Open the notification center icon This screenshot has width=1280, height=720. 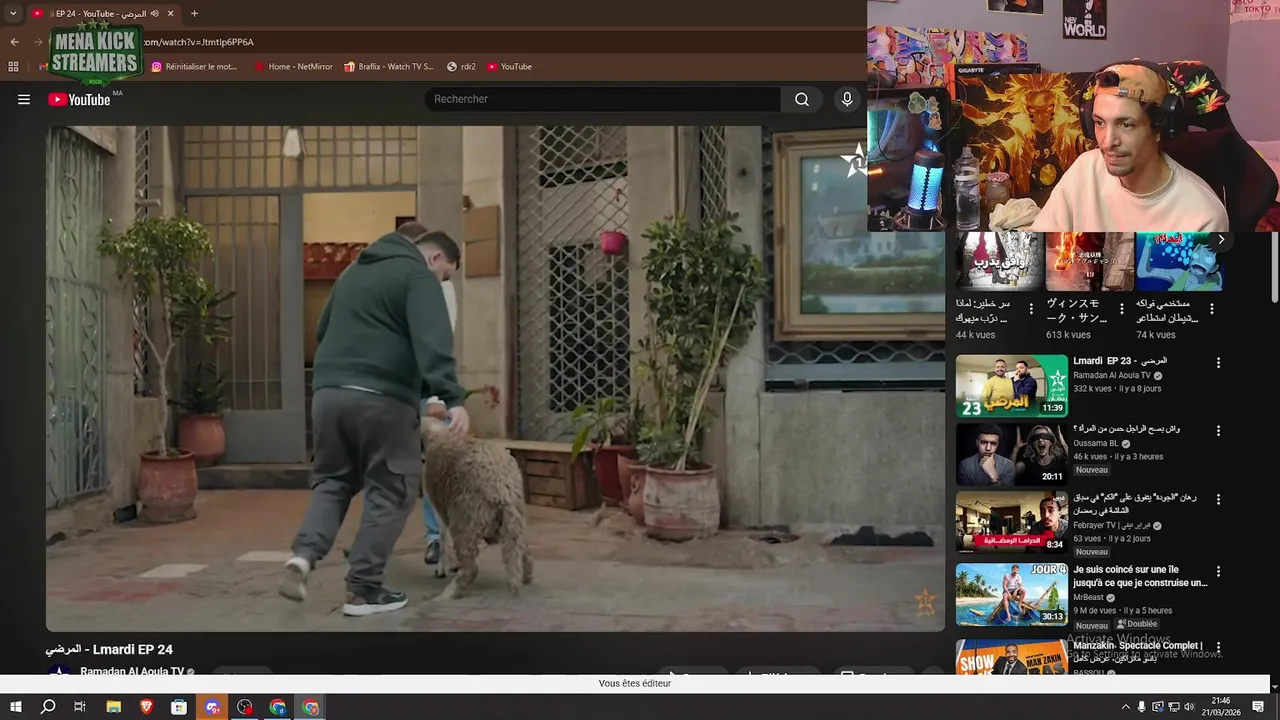(1259, 707)
